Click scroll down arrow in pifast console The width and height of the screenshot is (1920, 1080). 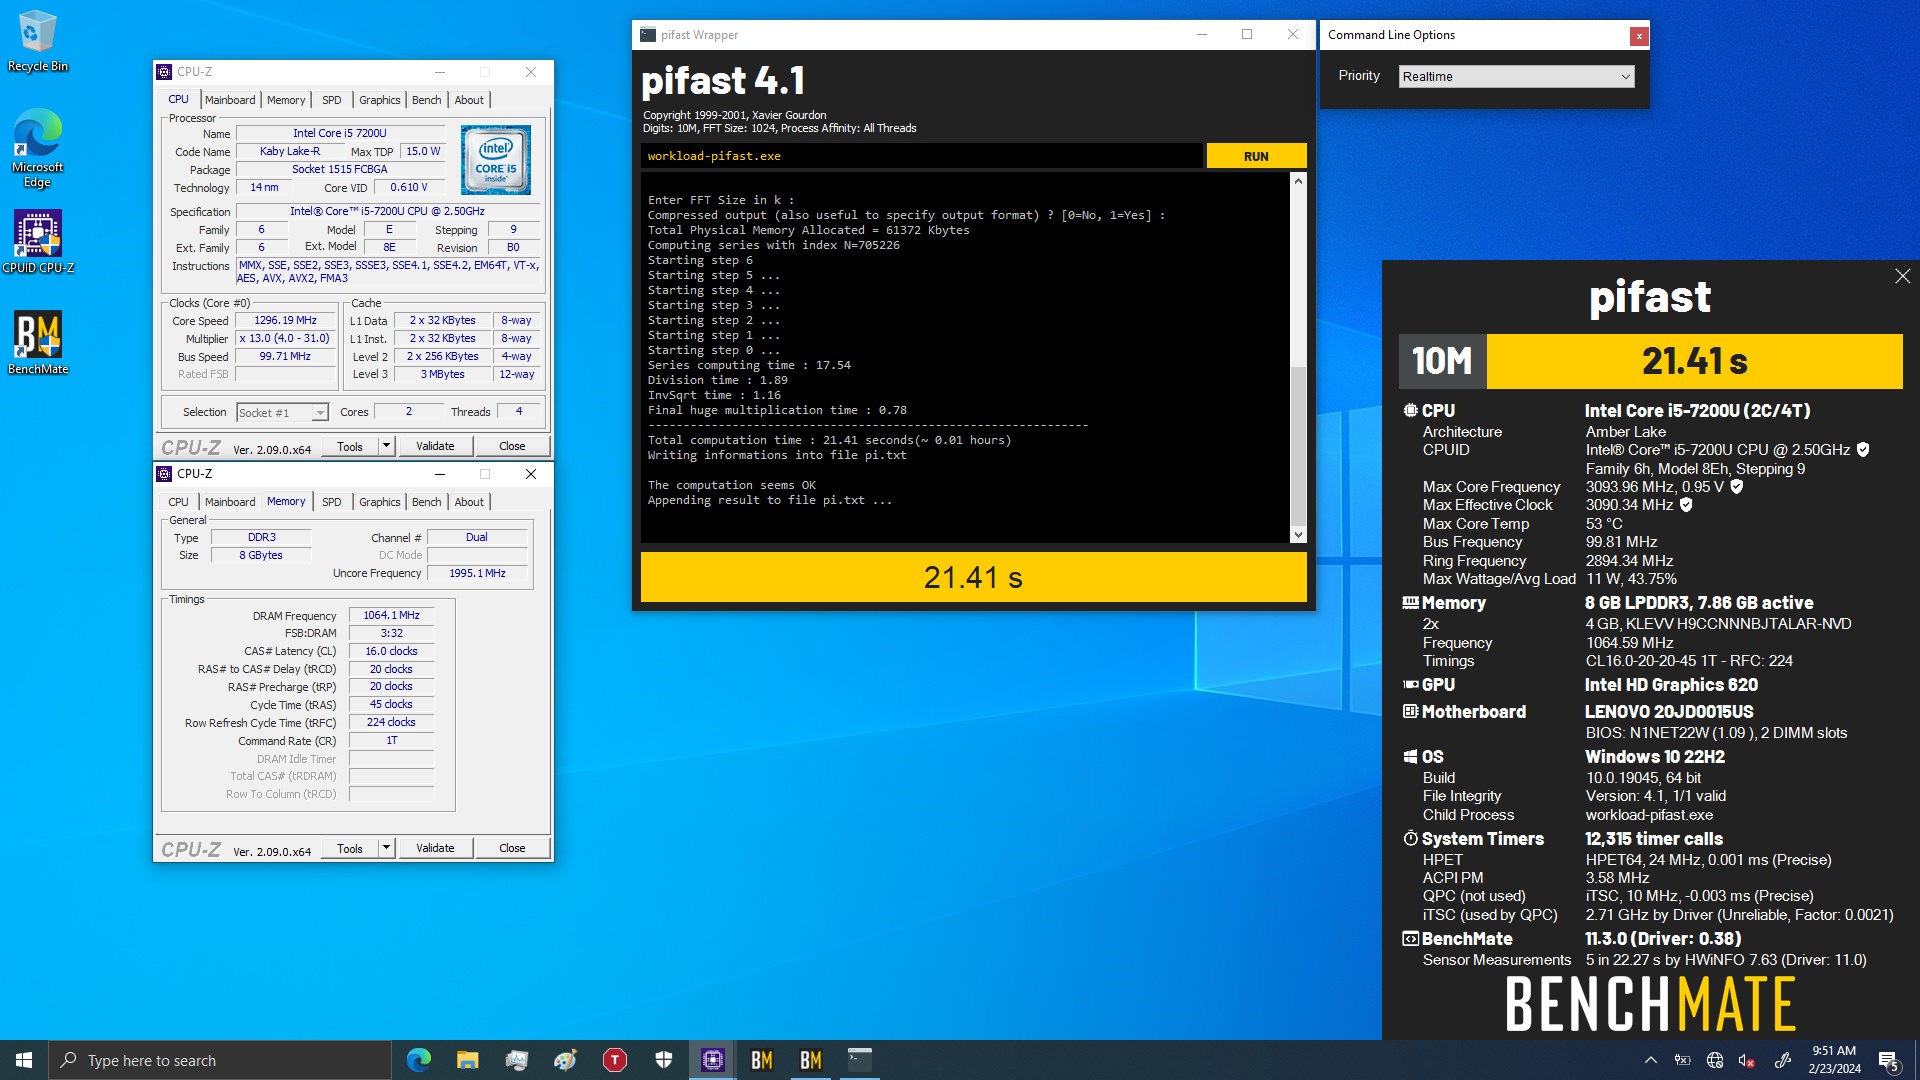[x=1298, y=535]
